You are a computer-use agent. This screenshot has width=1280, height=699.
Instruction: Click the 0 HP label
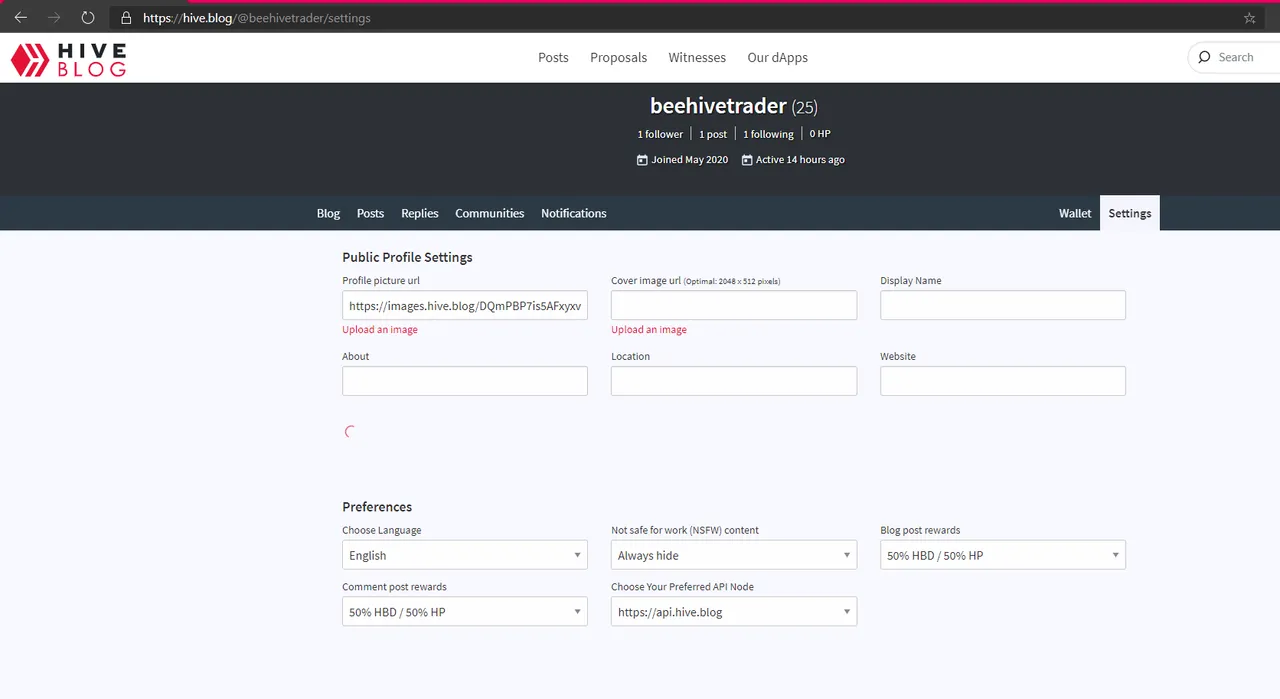click(820, 134)
